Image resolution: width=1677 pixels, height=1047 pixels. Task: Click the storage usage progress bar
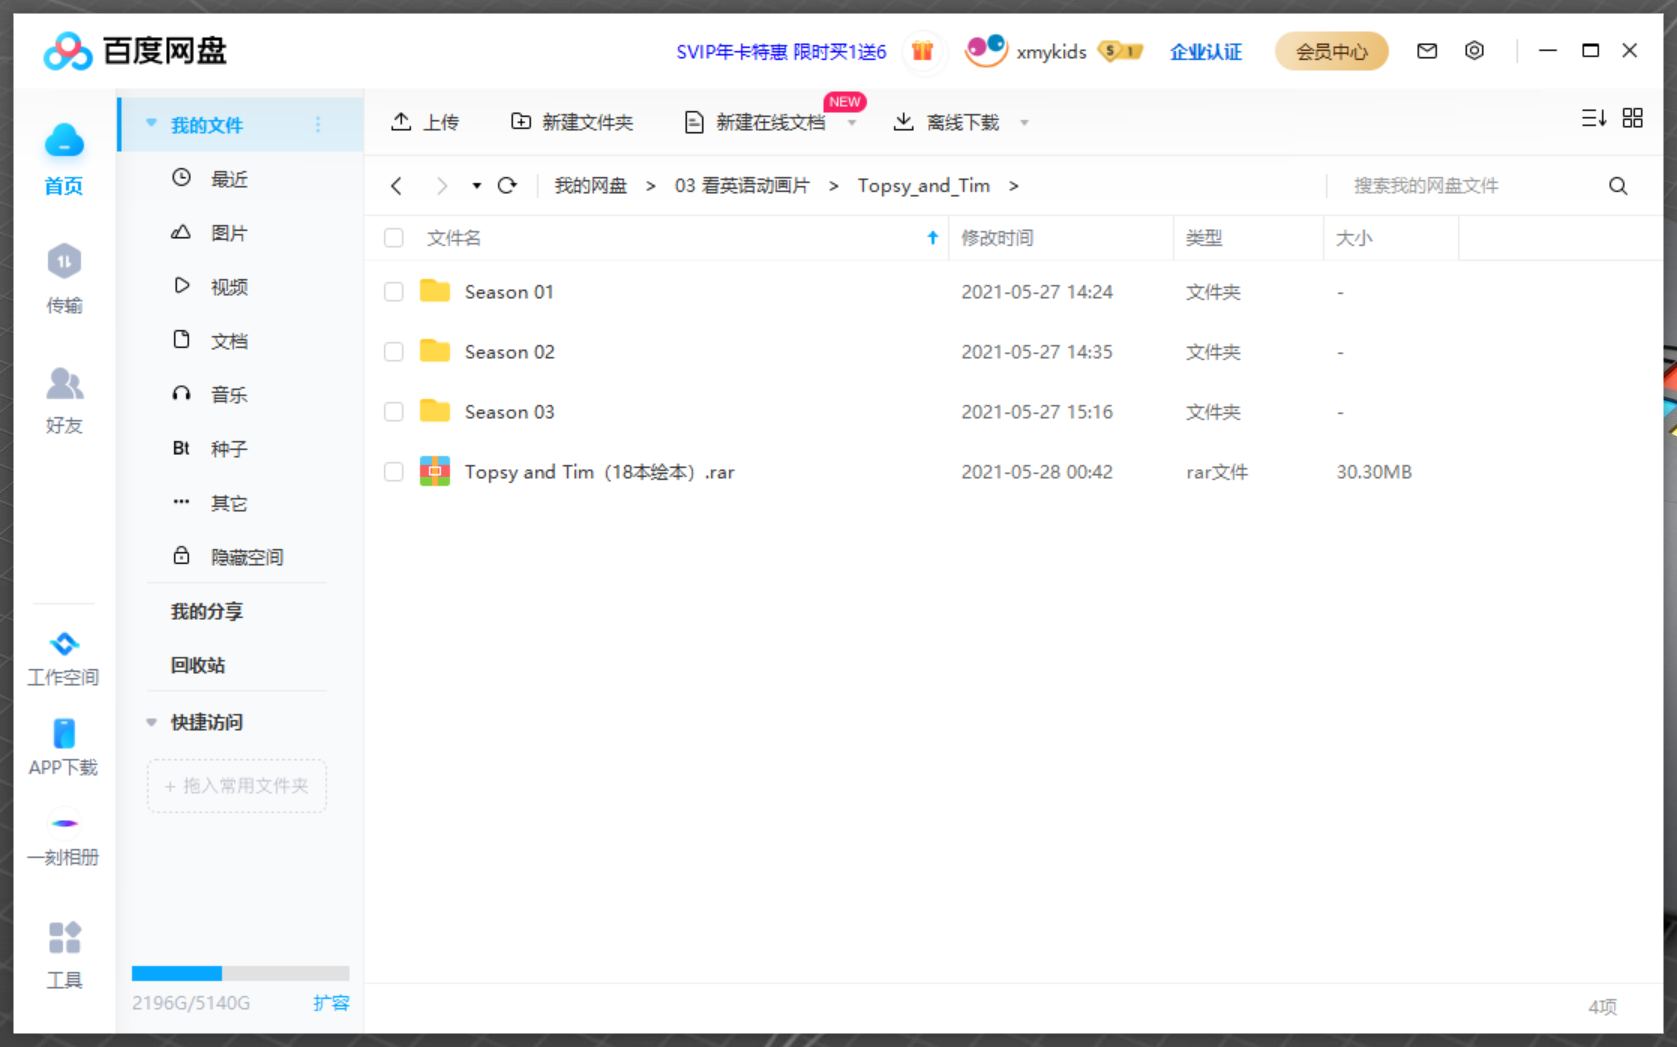[x=240, y=973]
